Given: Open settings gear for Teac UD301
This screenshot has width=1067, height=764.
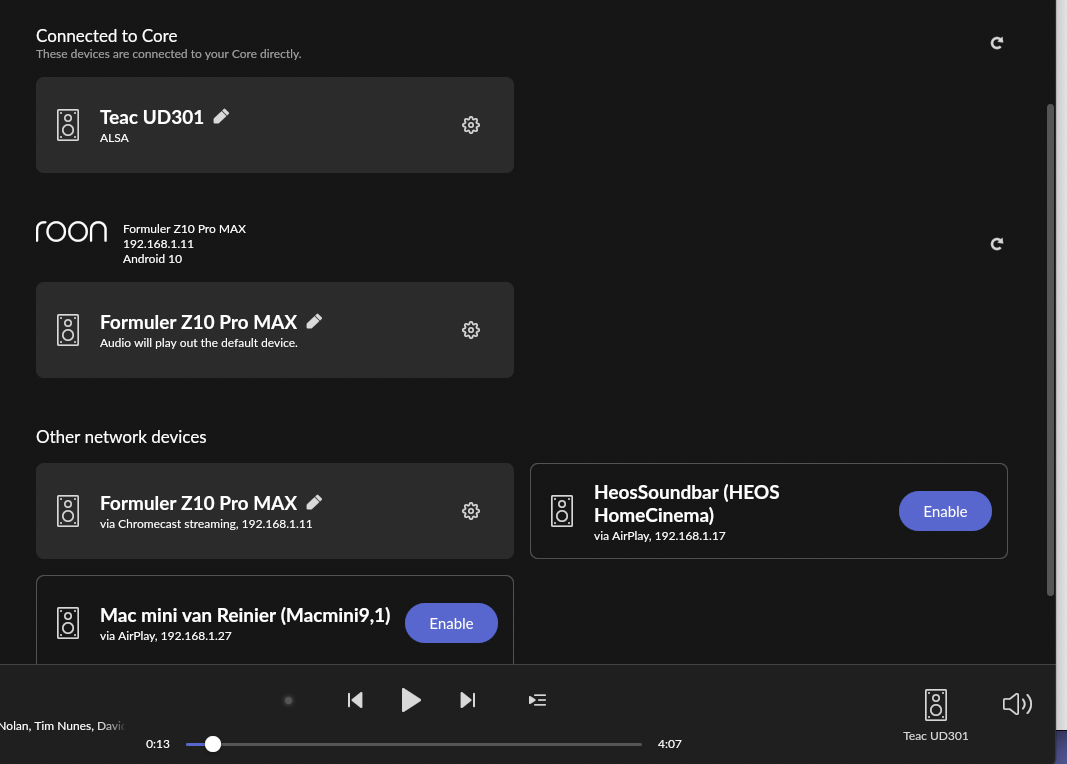Looking at the screenshot, I should coord(471,124).
